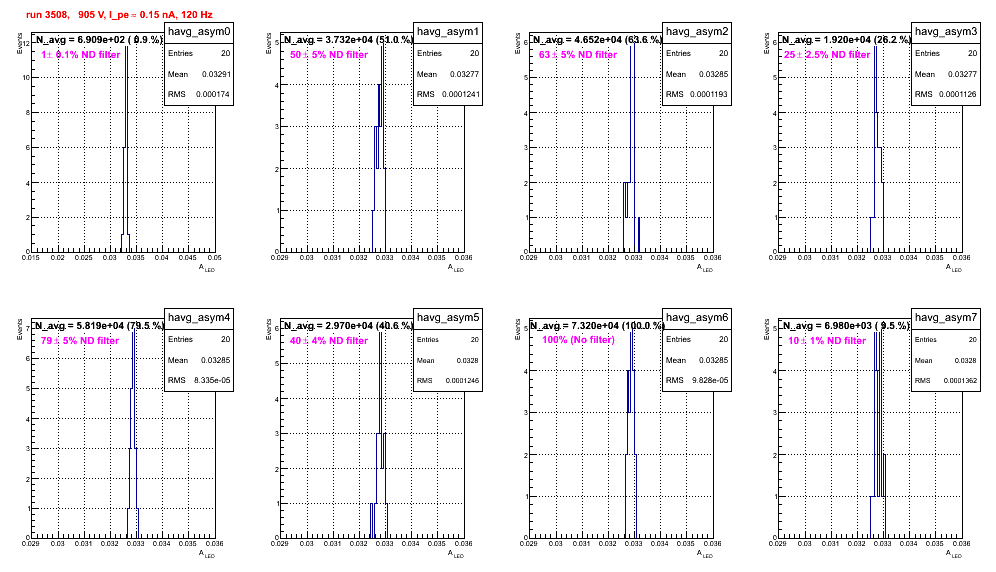Click the Entries row in havg_asym0 box

tap(199, 53)
